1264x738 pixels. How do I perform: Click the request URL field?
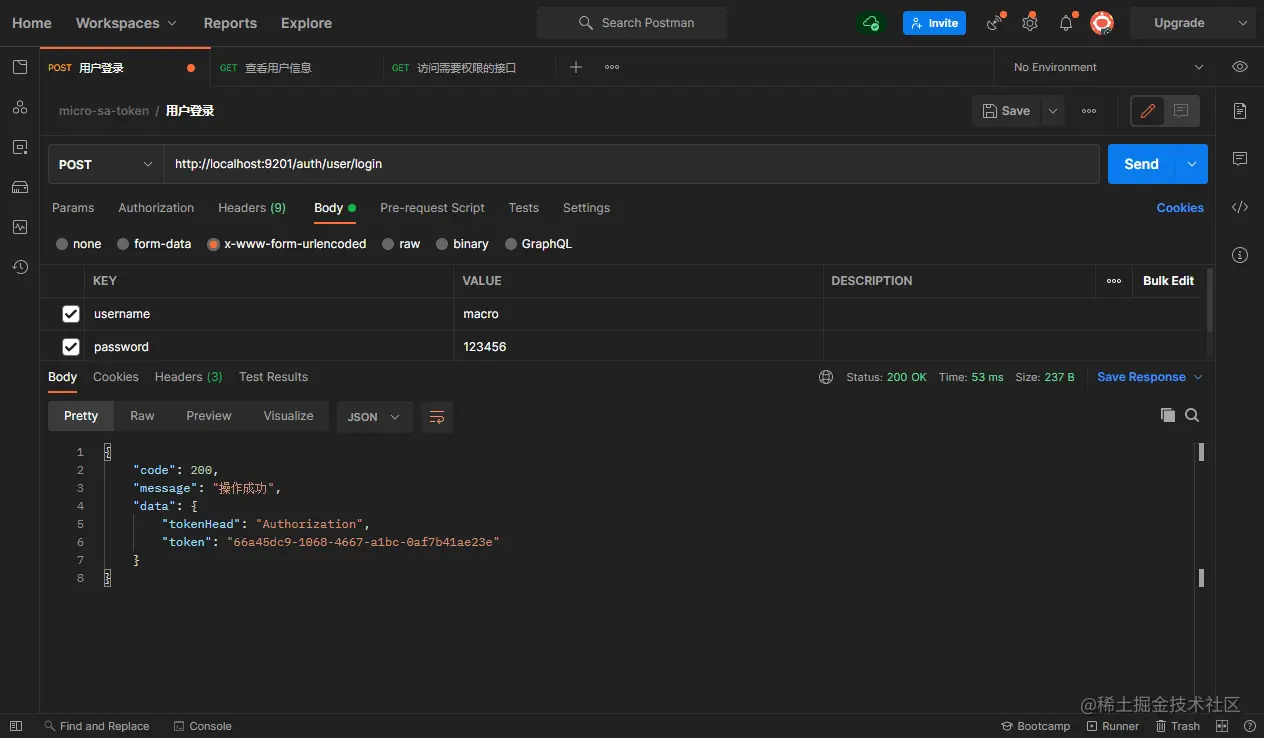(631, 164)
